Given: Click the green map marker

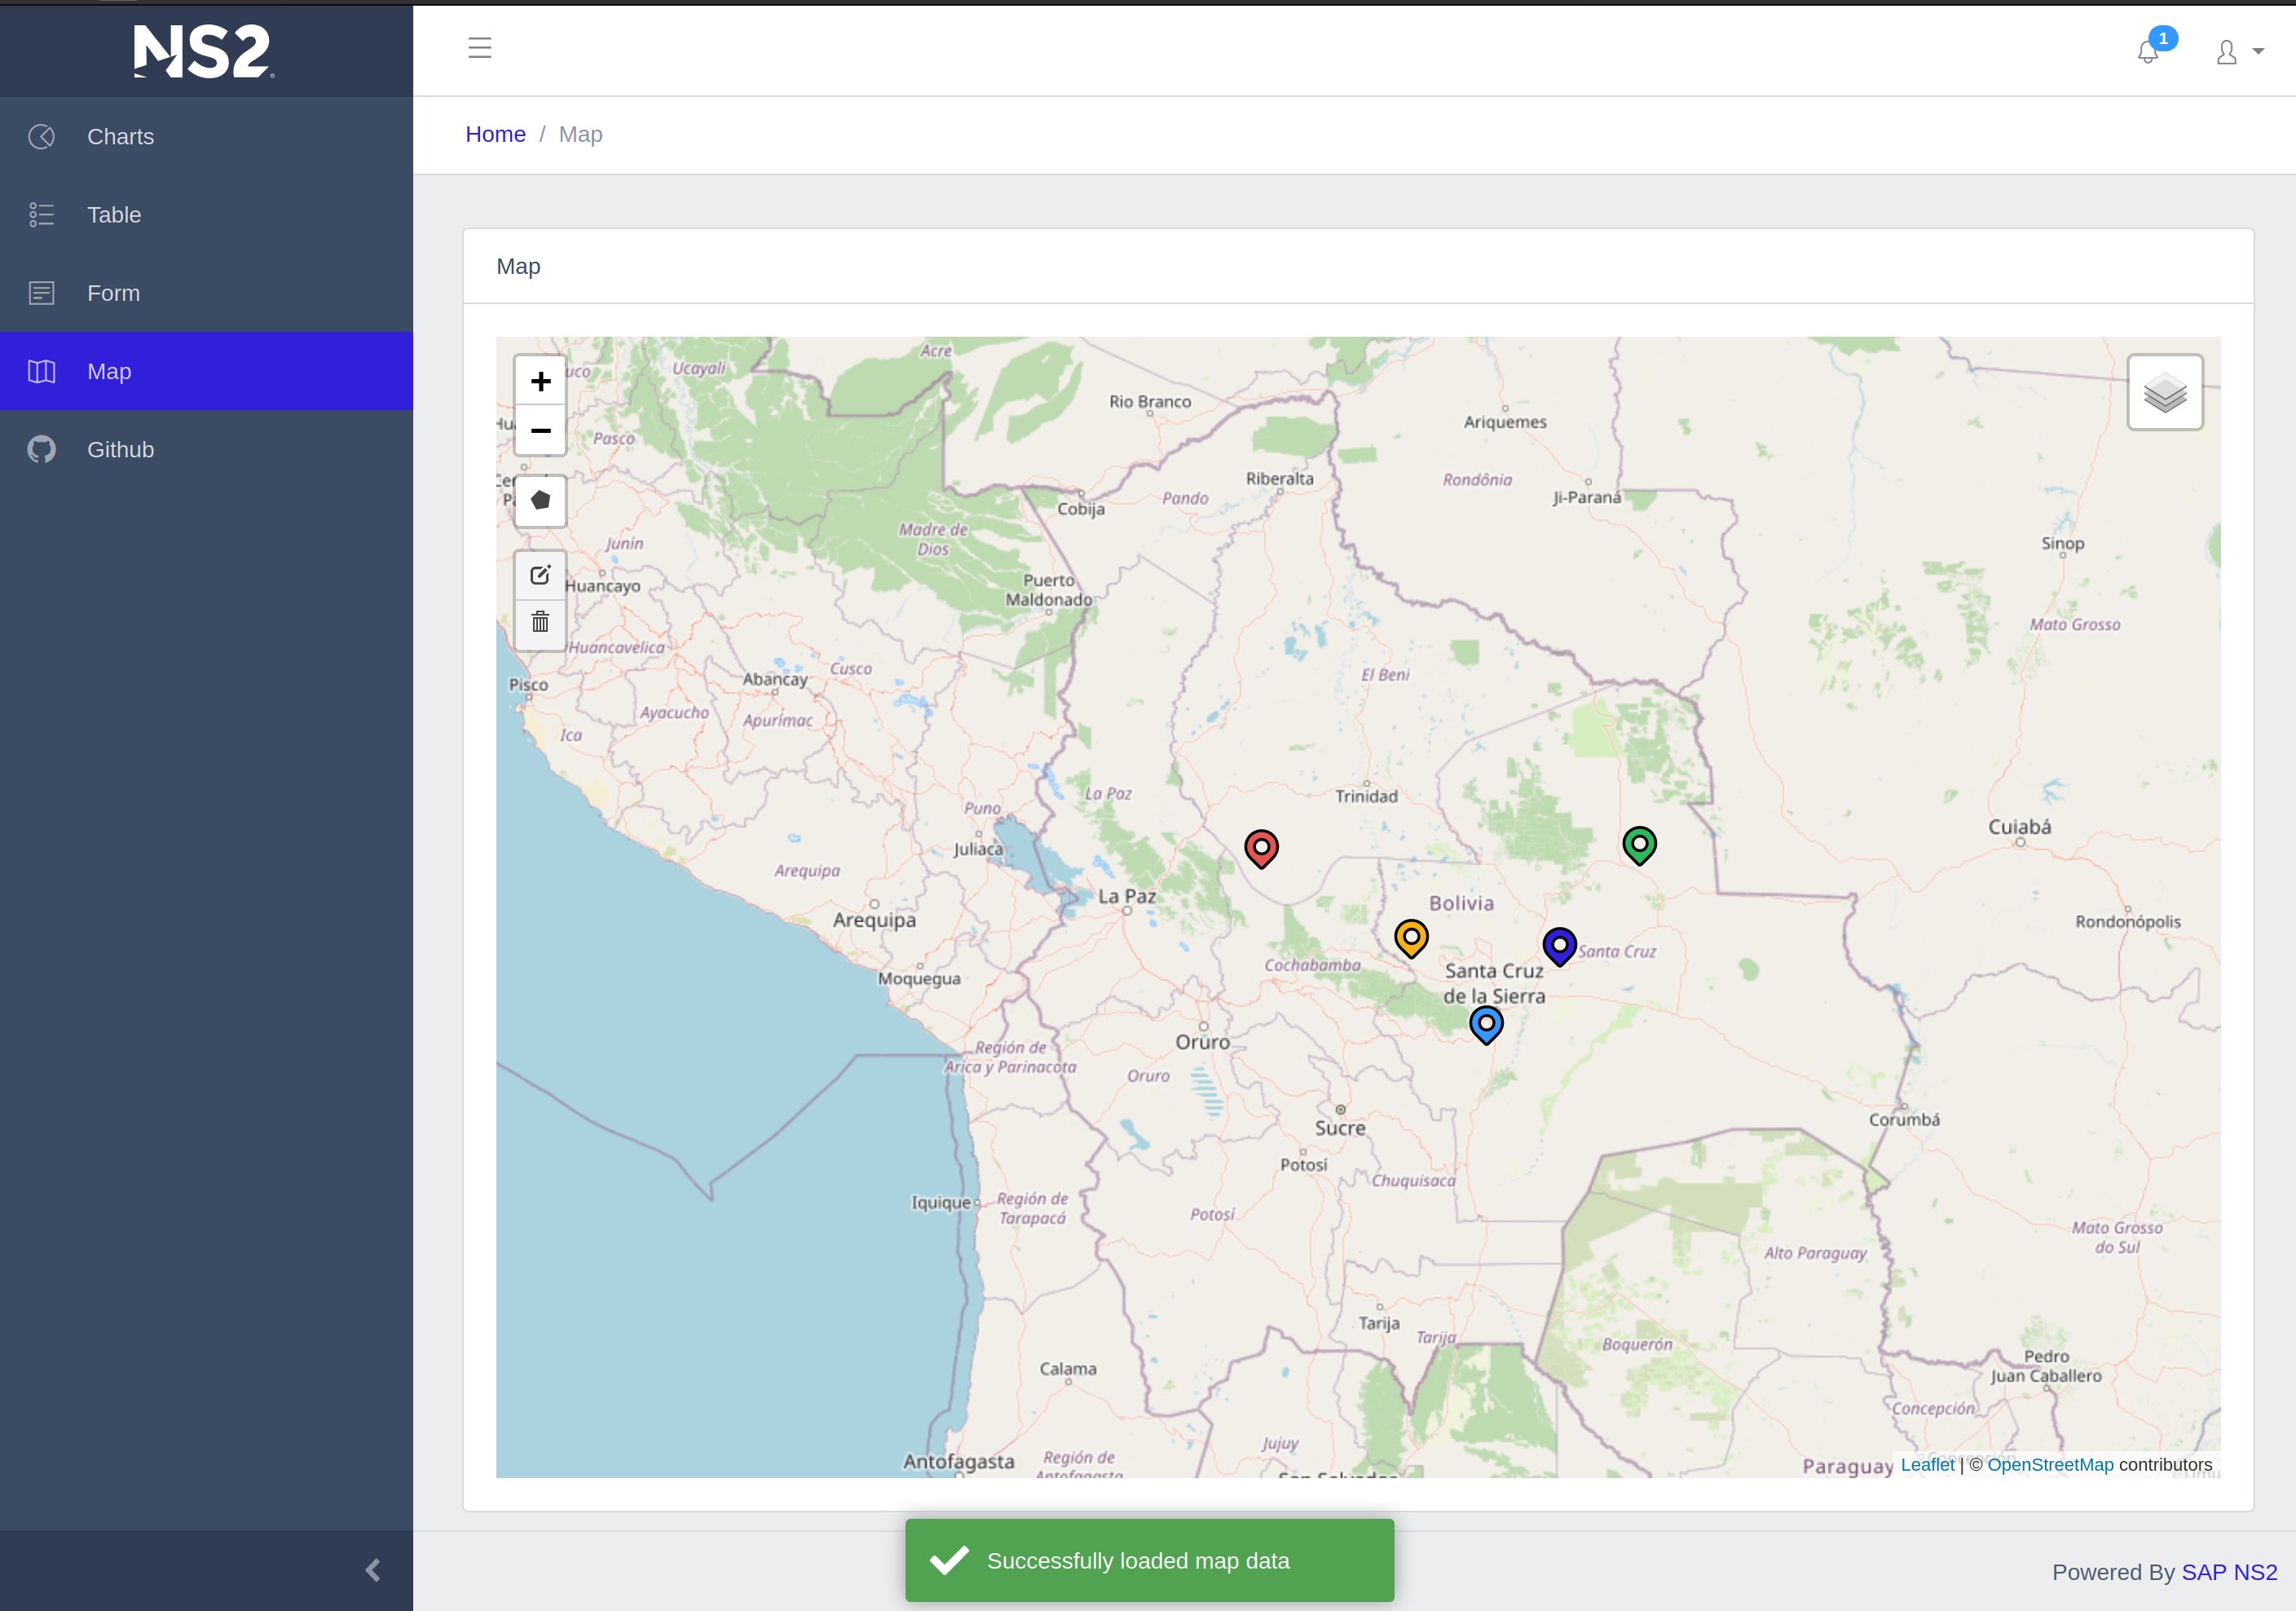Looking at the screenshot, I should pos(1639,845).
